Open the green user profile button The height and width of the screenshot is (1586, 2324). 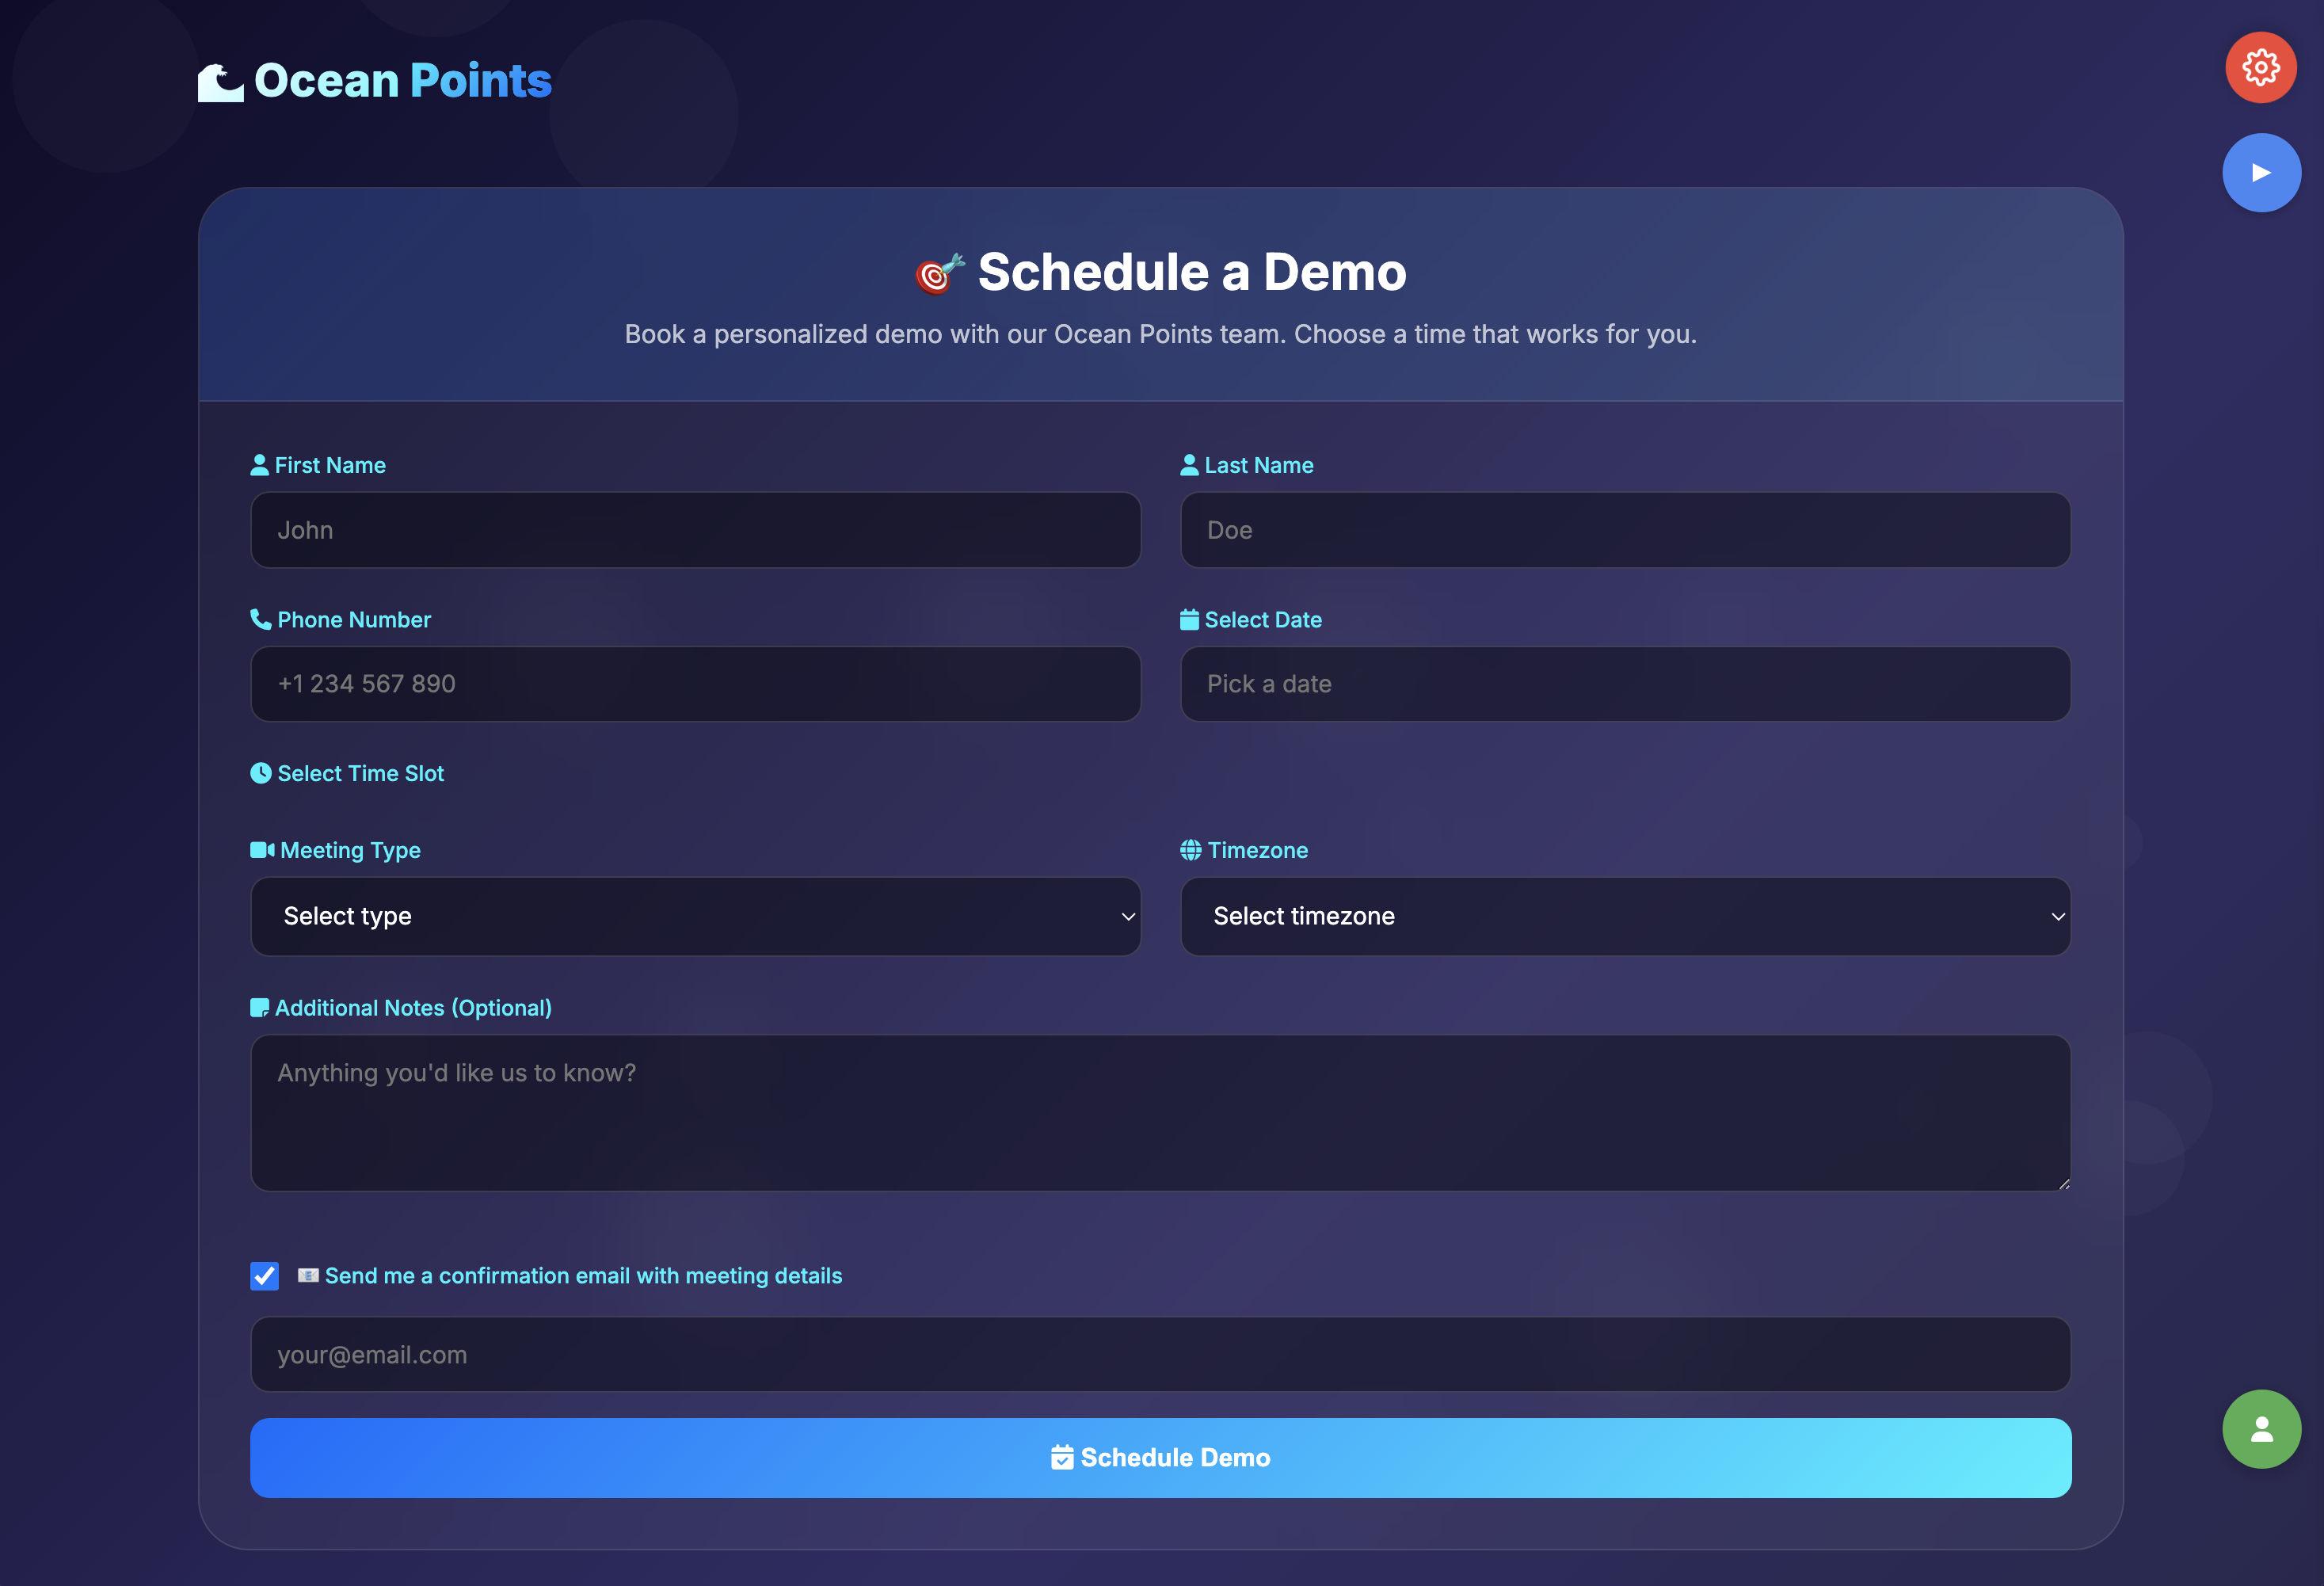[x=2261, y=1429]
